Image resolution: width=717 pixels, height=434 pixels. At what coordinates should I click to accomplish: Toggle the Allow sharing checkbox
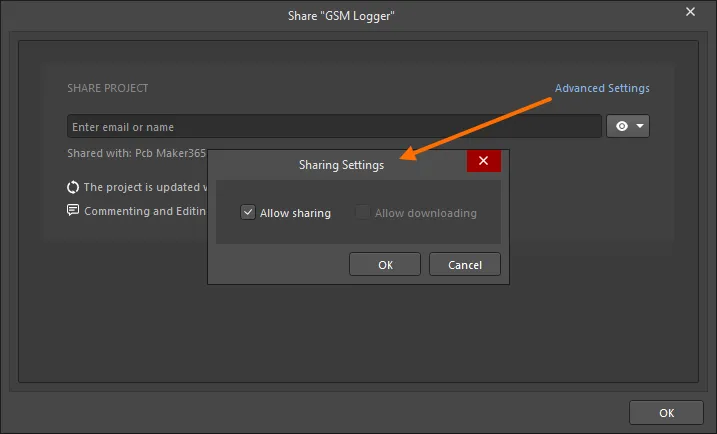[248, 212]
